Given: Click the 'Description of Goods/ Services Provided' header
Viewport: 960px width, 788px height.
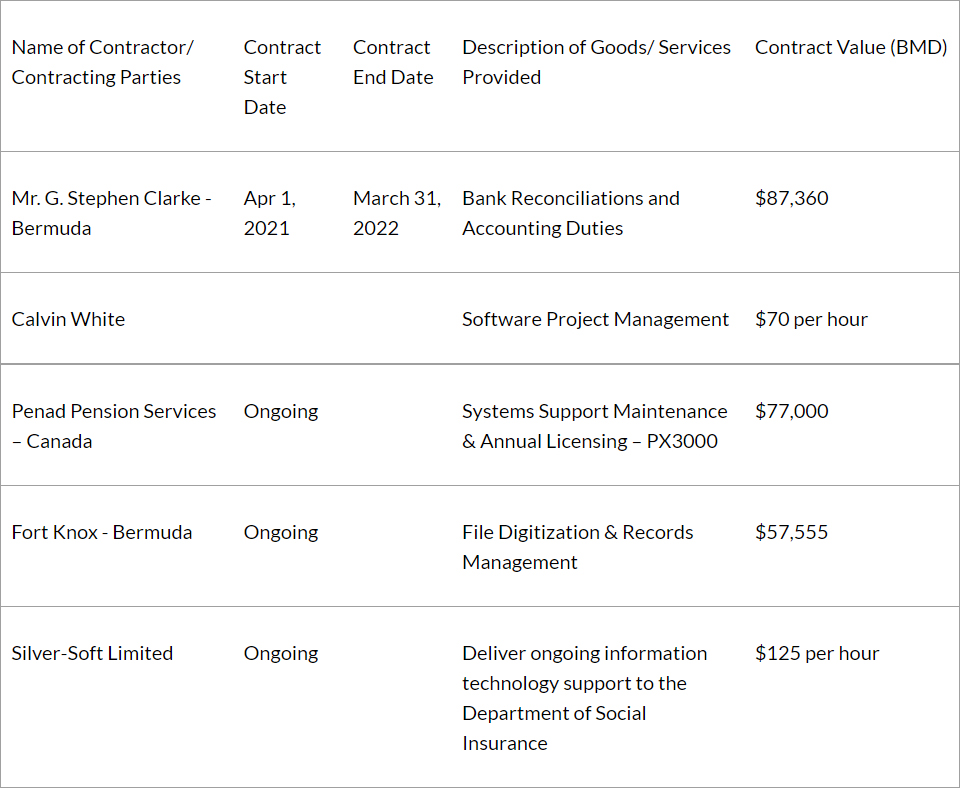Looking at the screenshot, I should [596, 62].
